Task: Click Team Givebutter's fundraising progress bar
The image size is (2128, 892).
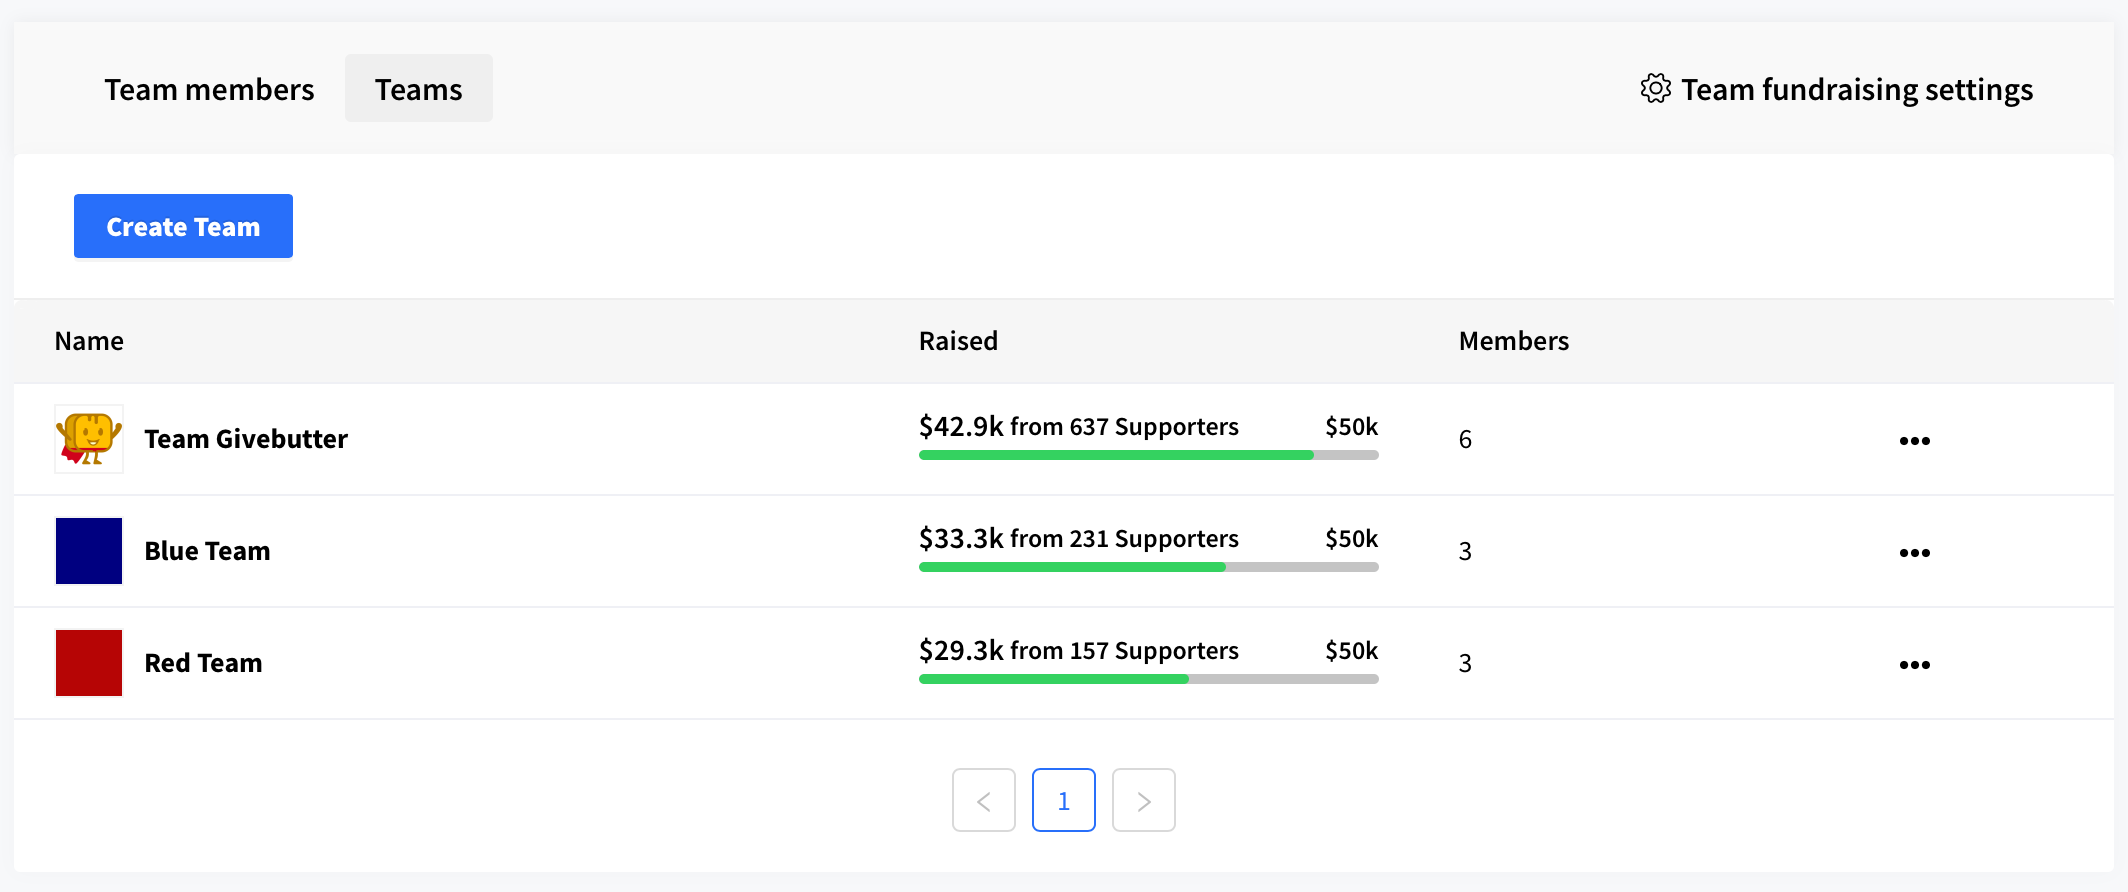Action: pos(1148,455)
